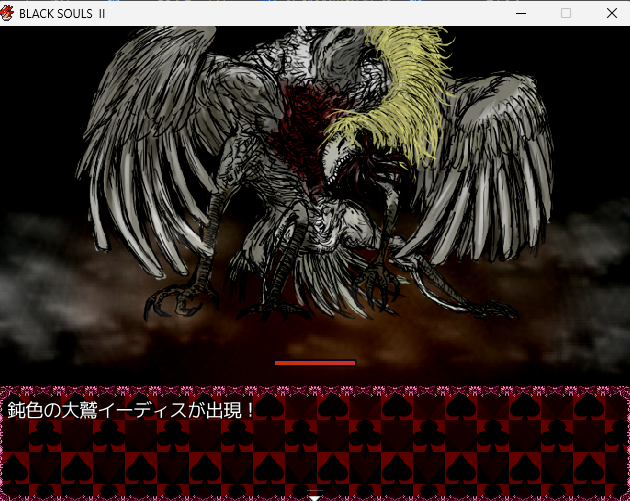Minimize the BLACK SOULS II window
This screenshot has height=501, width=630.
tap(521, 13)
